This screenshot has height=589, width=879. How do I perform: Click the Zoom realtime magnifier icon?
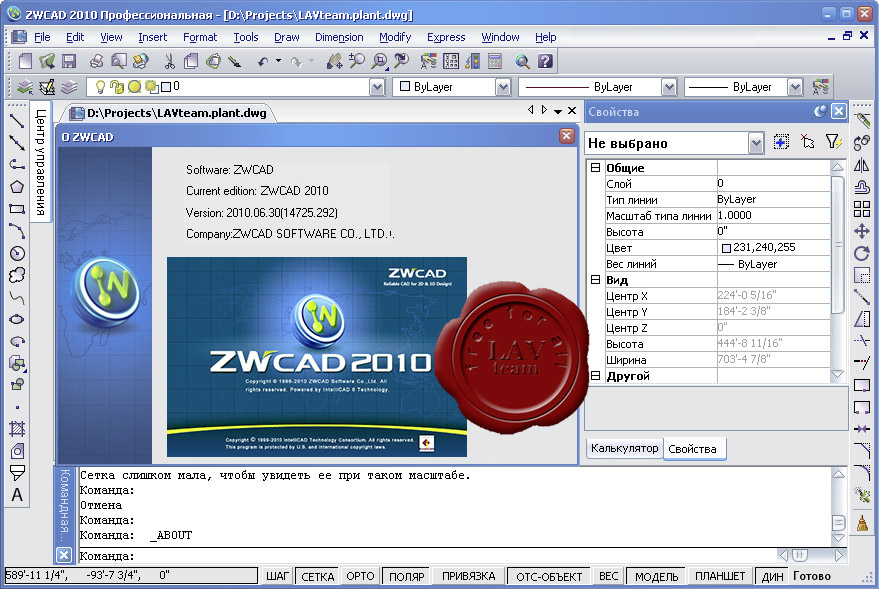tap(357, 61)
